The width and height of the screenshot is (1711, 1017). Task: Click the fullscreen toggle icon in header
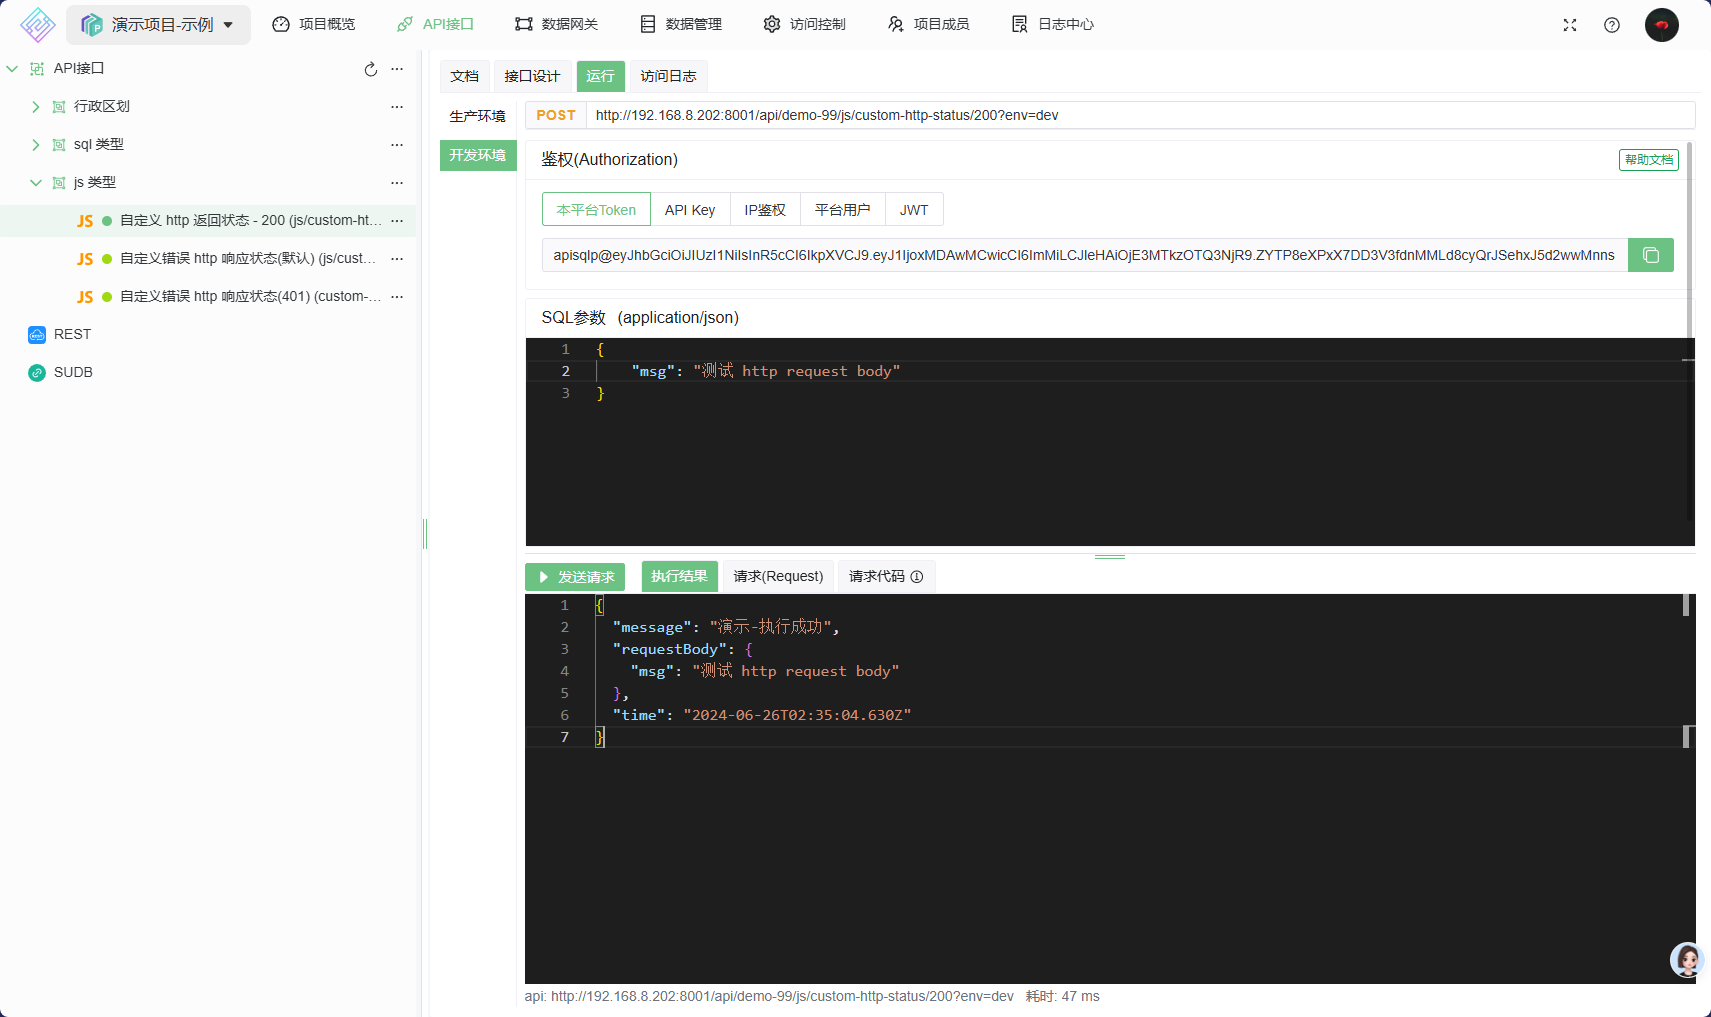(1570, 25)
